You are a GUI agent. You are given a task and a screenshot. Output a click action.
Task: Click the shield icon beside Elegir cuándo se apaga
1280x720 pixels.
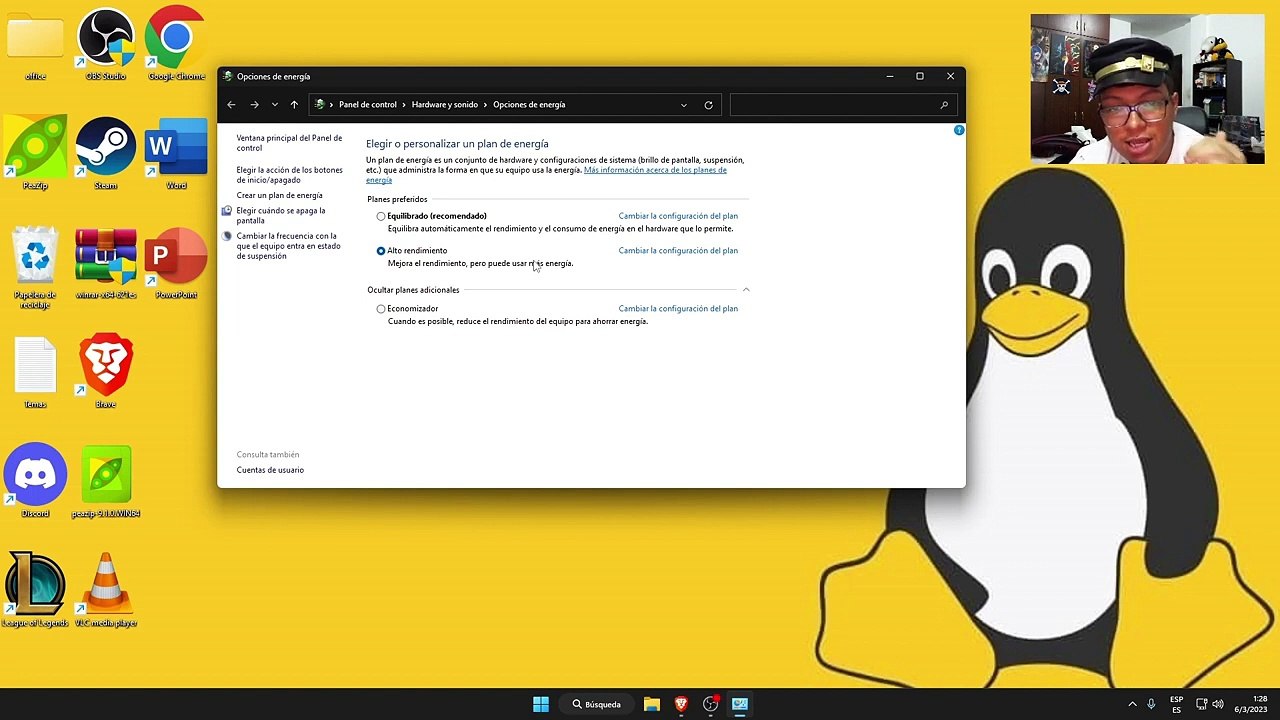point(227,211)
